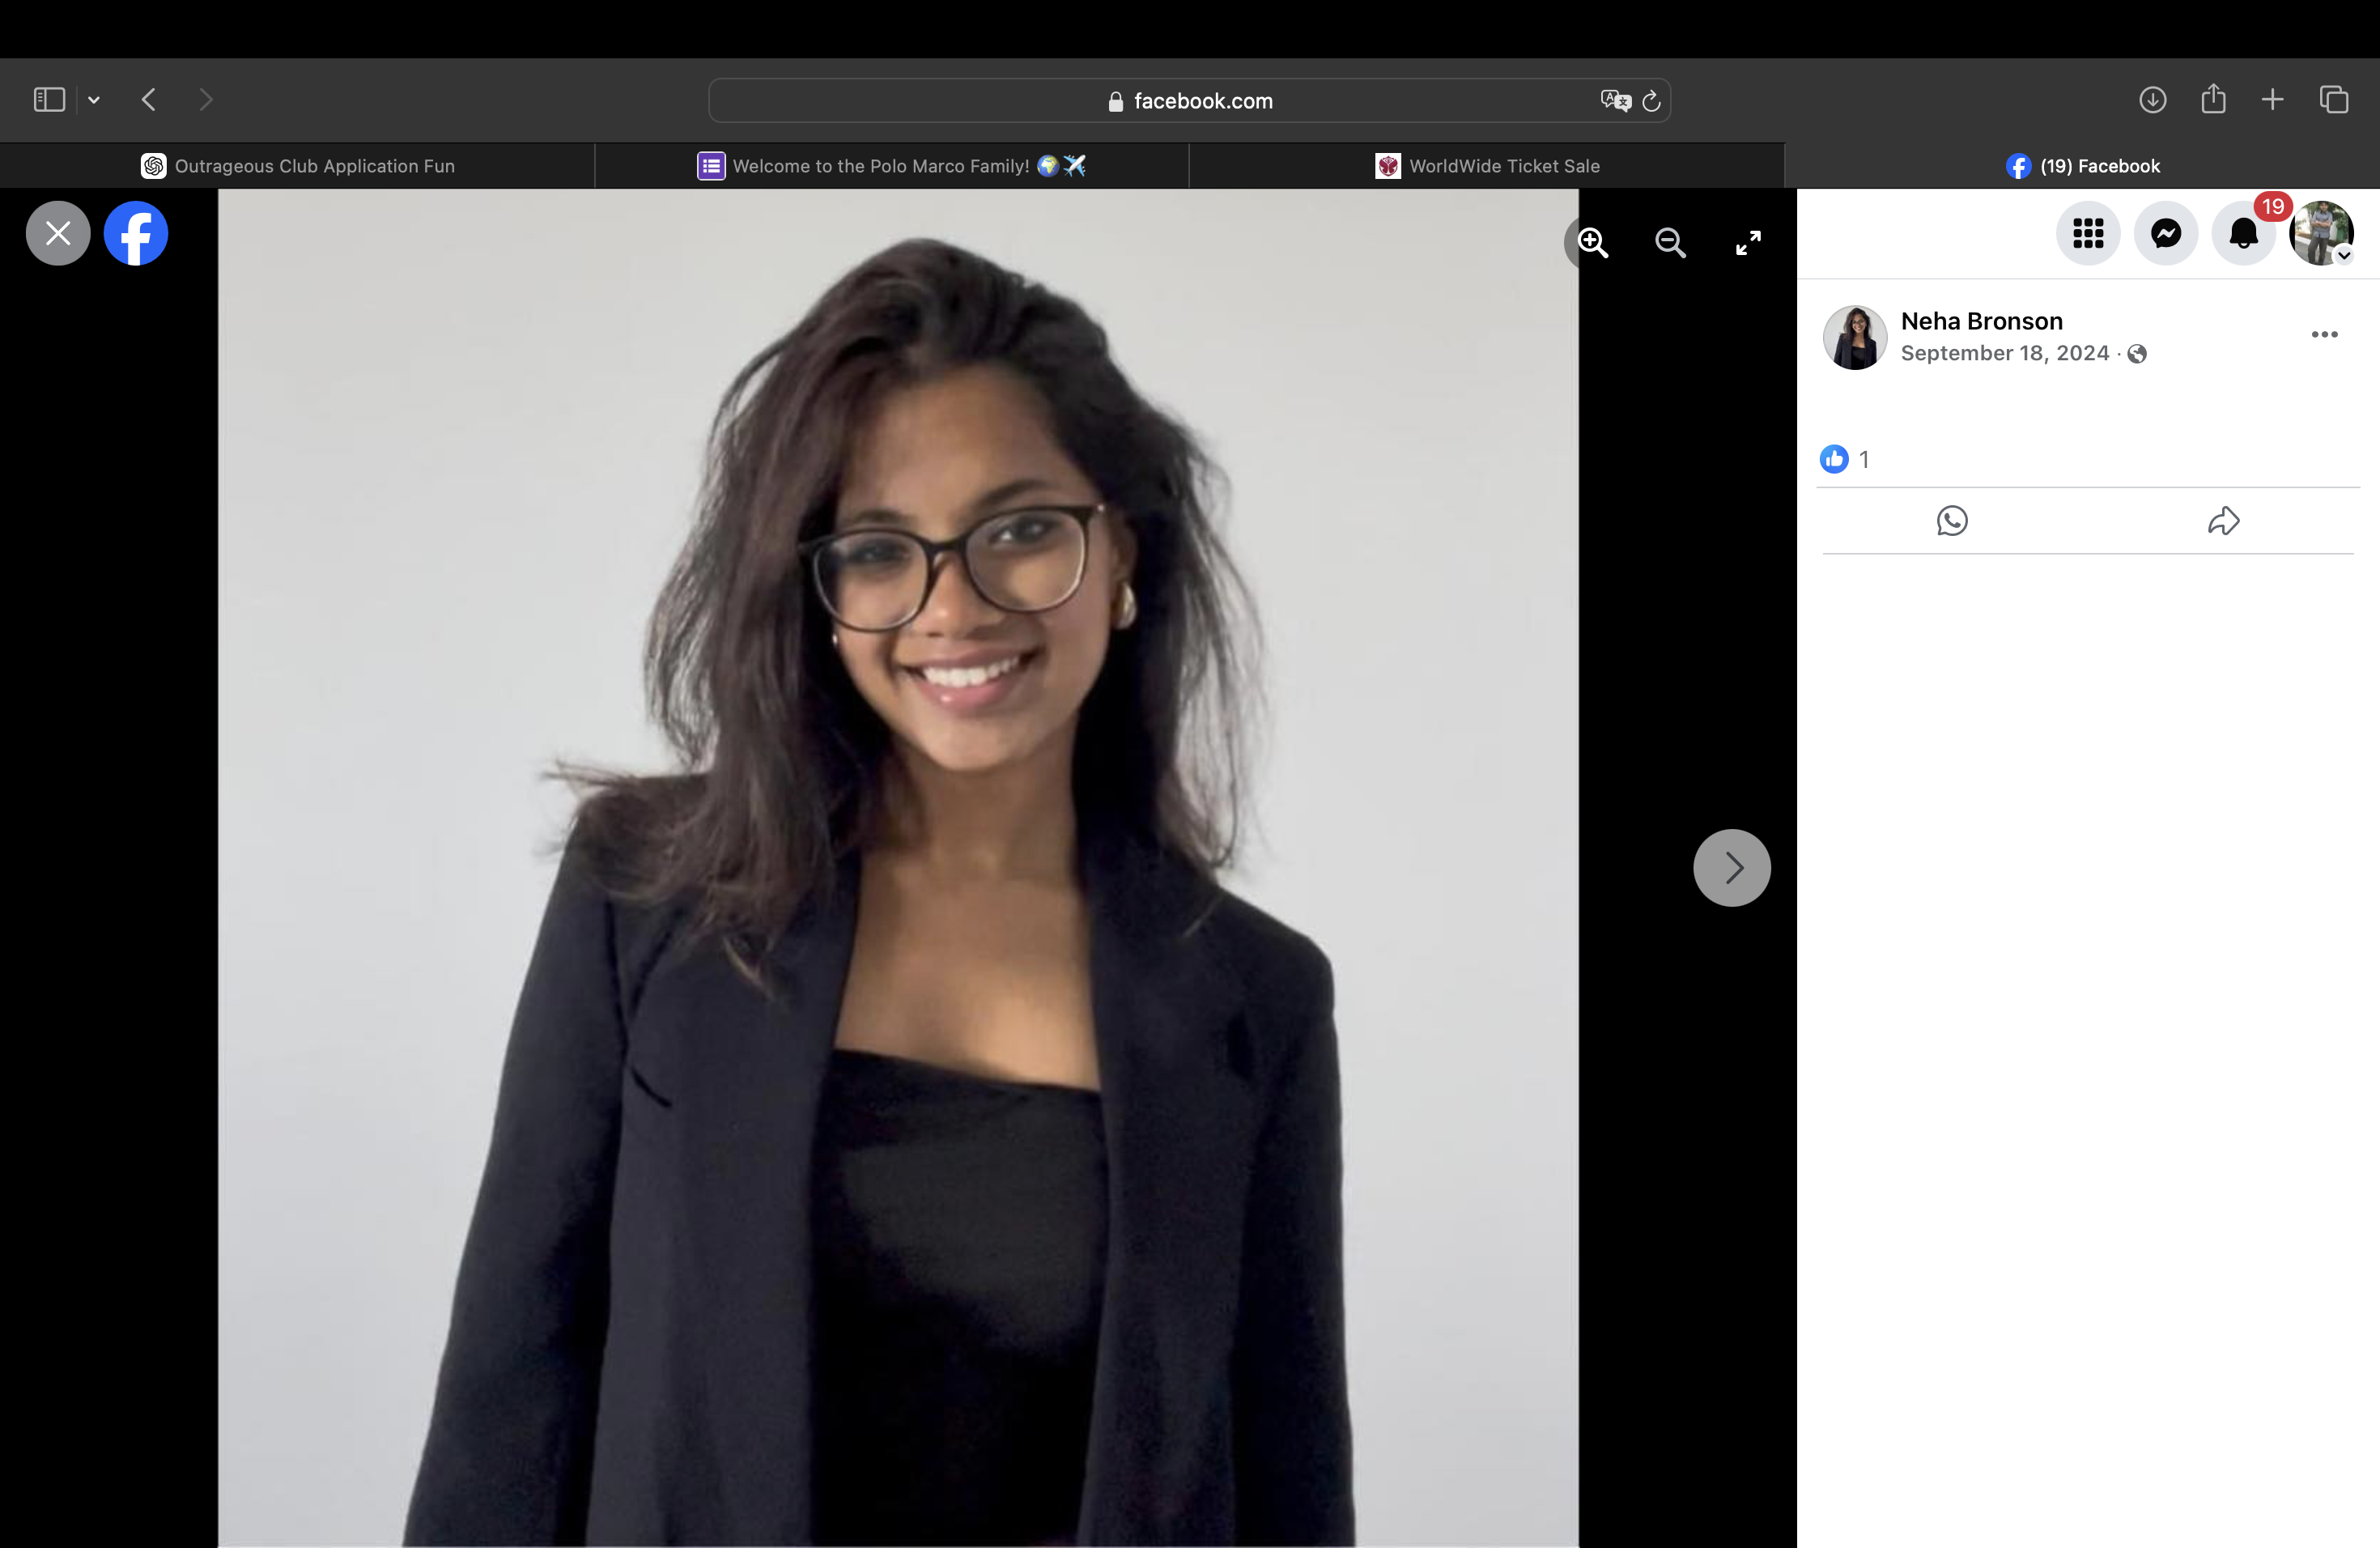
Task: Zoom in on the photo
Action: (1593, 243)
